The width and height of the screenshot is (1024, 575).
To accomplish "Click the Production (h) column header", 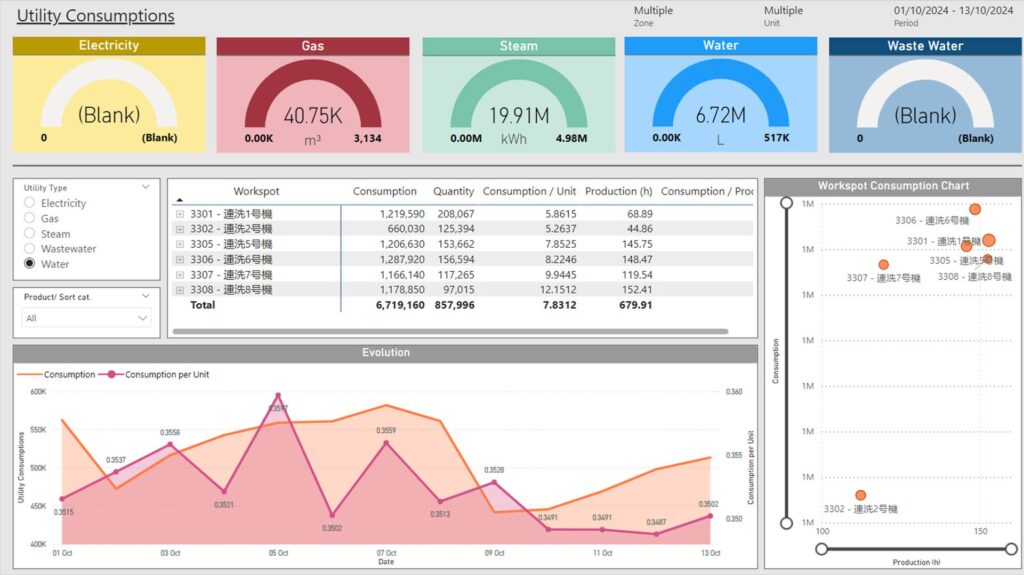I will click(618, 191).
